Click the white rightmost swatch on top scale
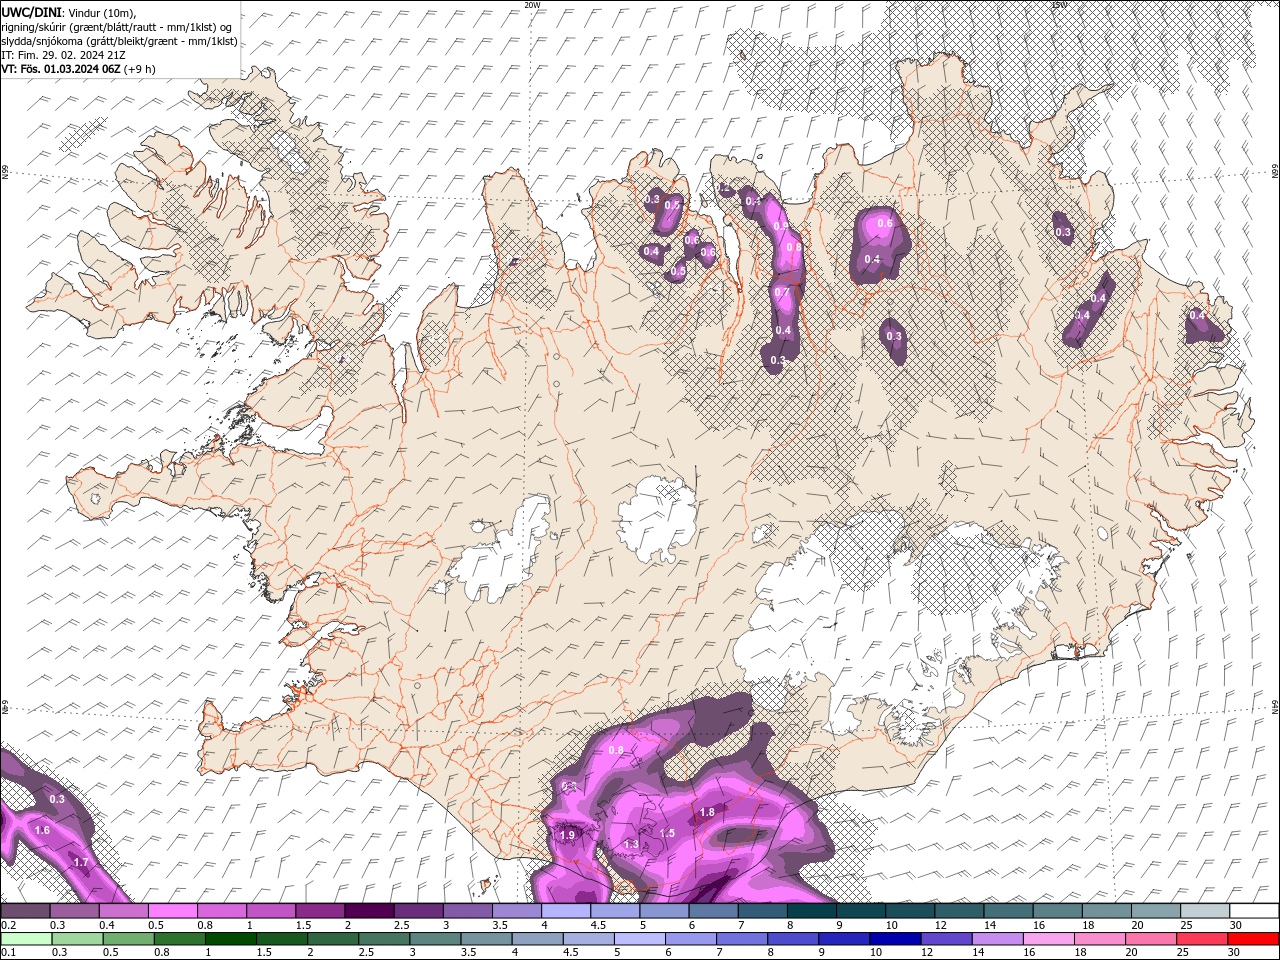1280x960 pixels. pos(1254,911)
